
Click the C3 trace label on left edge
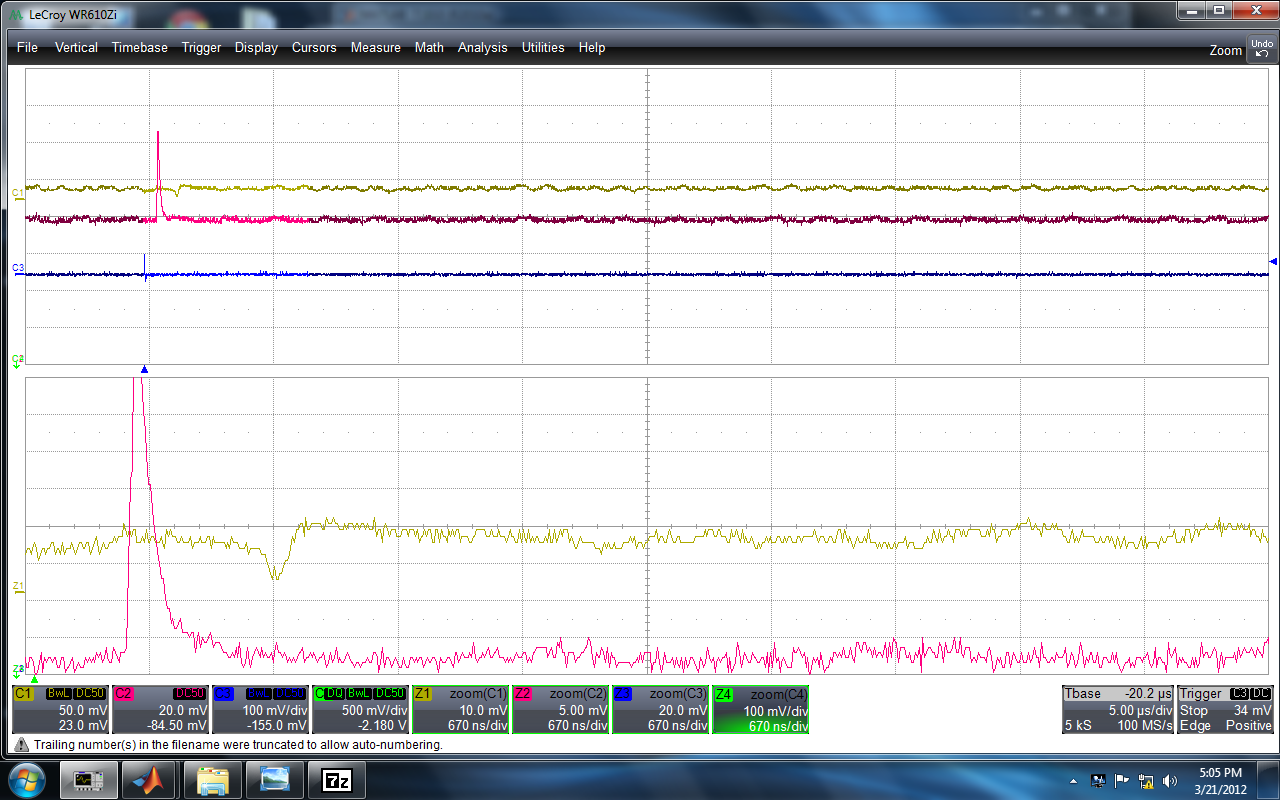[17, 268]
